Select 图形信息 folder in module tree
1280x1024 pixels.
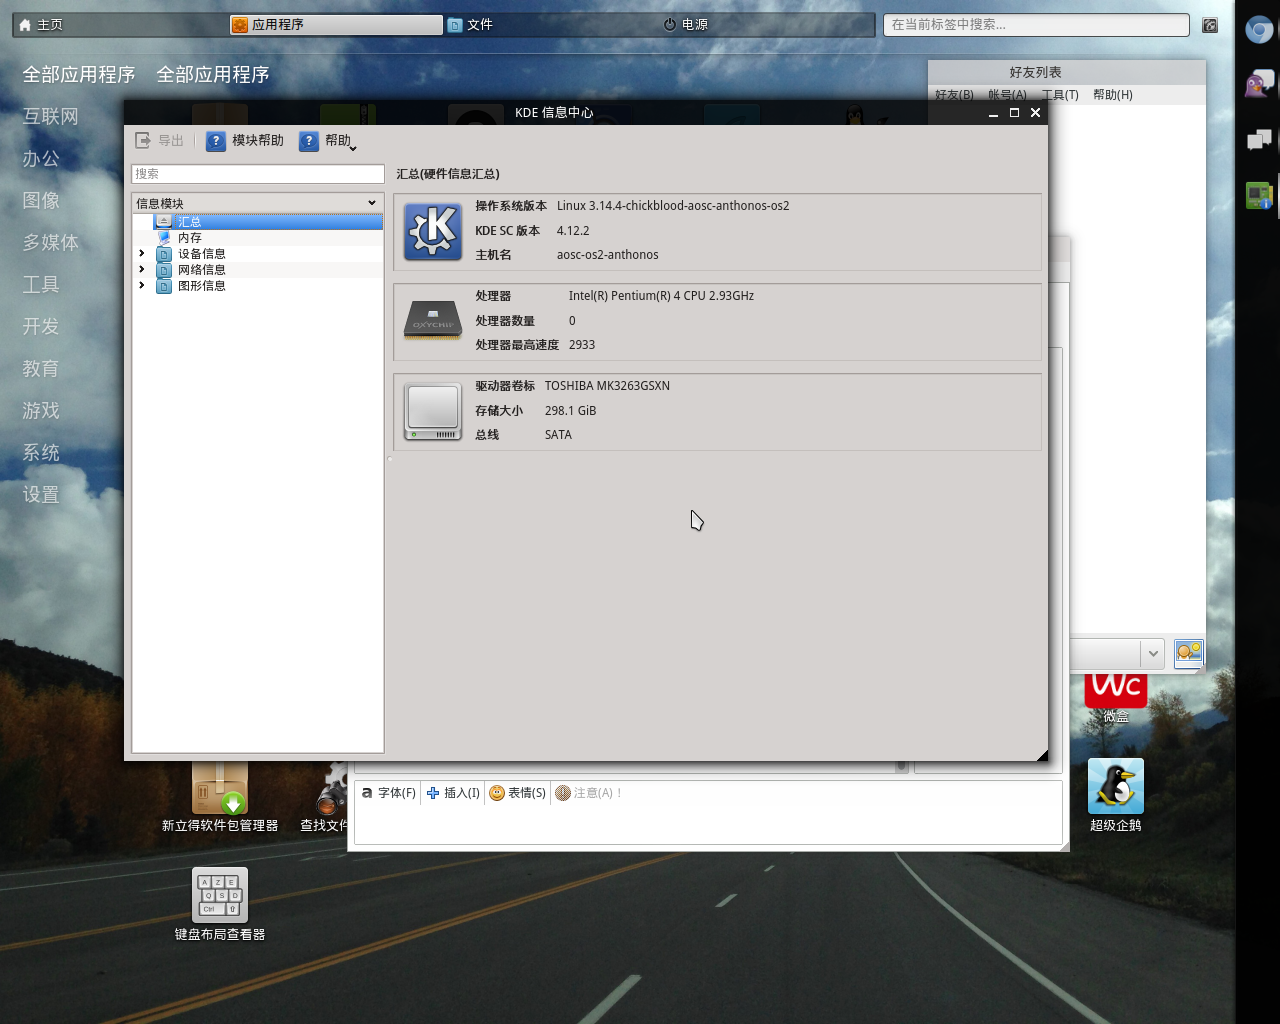click(192, 286)
